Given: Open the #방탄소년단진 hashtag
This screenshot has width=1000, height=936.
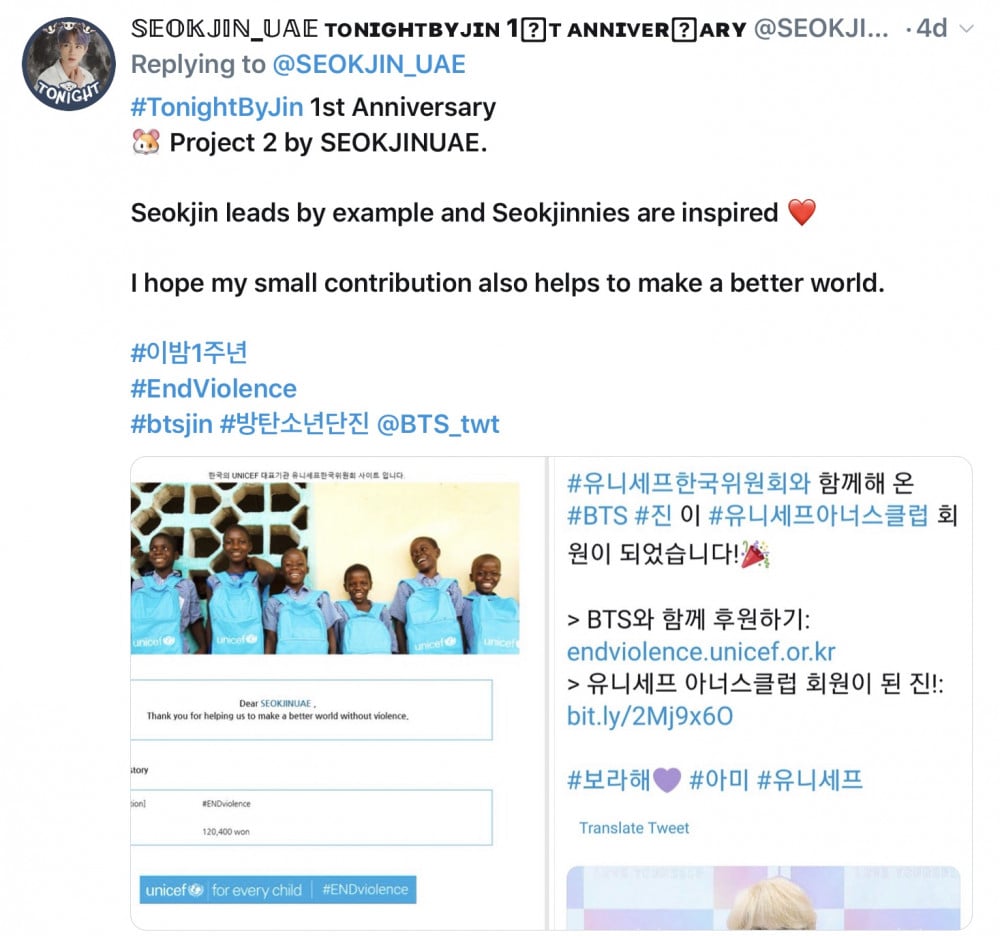Looking at the screenshot, I should 295,424.
